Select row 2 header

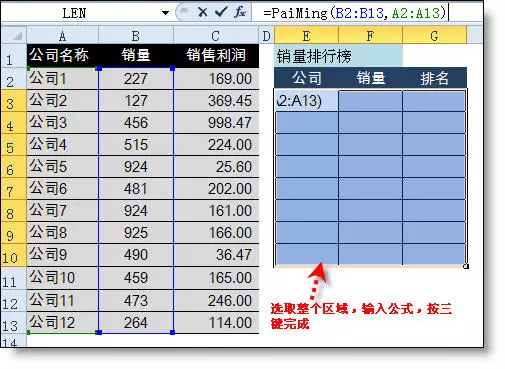13,78
